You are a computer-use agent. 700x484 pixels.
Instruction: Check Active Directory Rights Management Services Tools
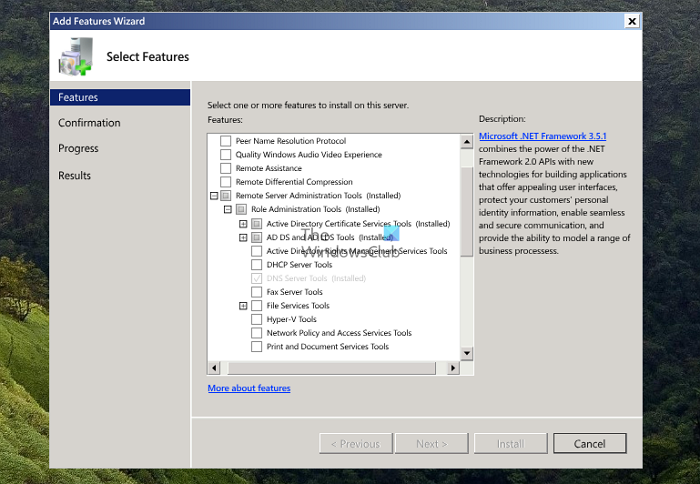tap(256, 251)
